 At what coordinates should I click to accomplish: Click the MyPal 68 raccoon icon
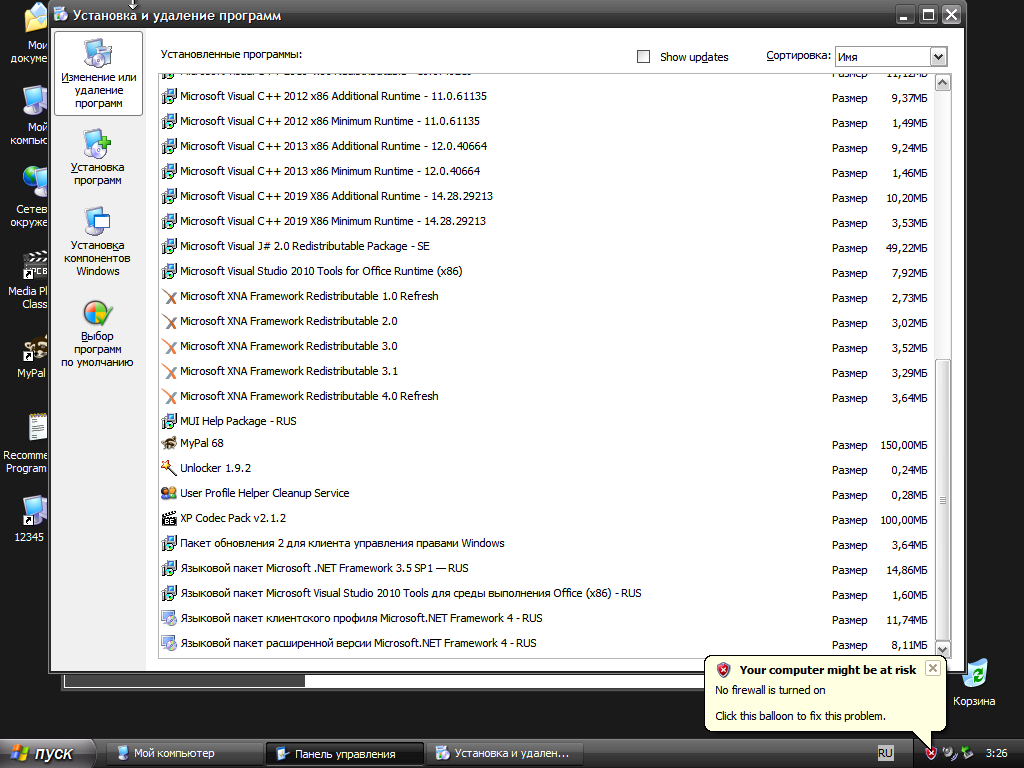(x=169, y=443)
